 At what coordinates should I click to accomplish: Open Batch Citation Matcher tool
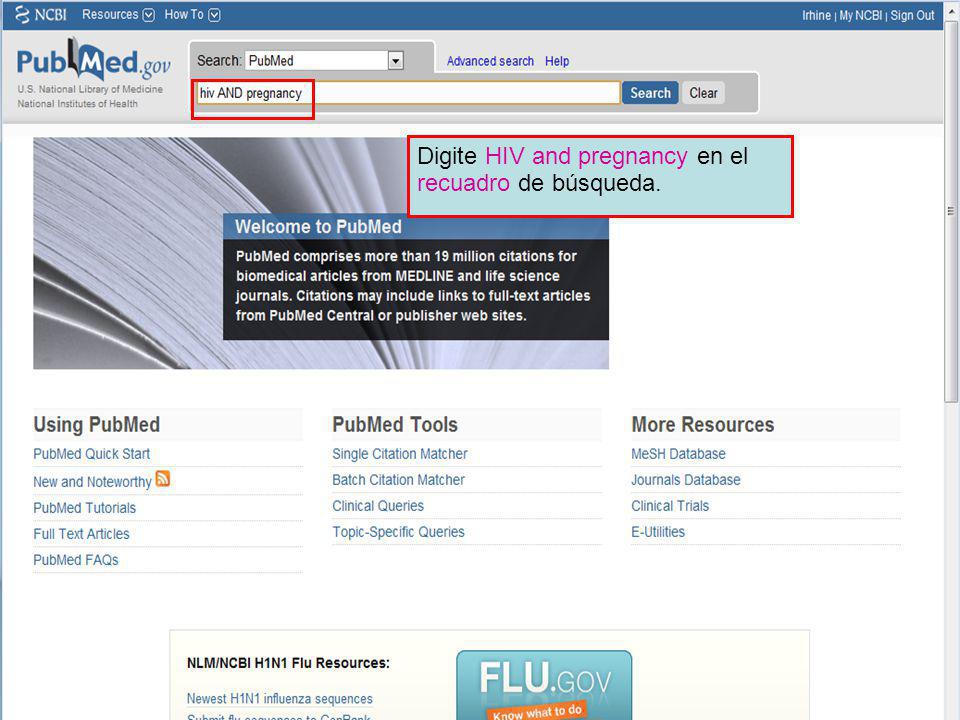click(399, 480)
